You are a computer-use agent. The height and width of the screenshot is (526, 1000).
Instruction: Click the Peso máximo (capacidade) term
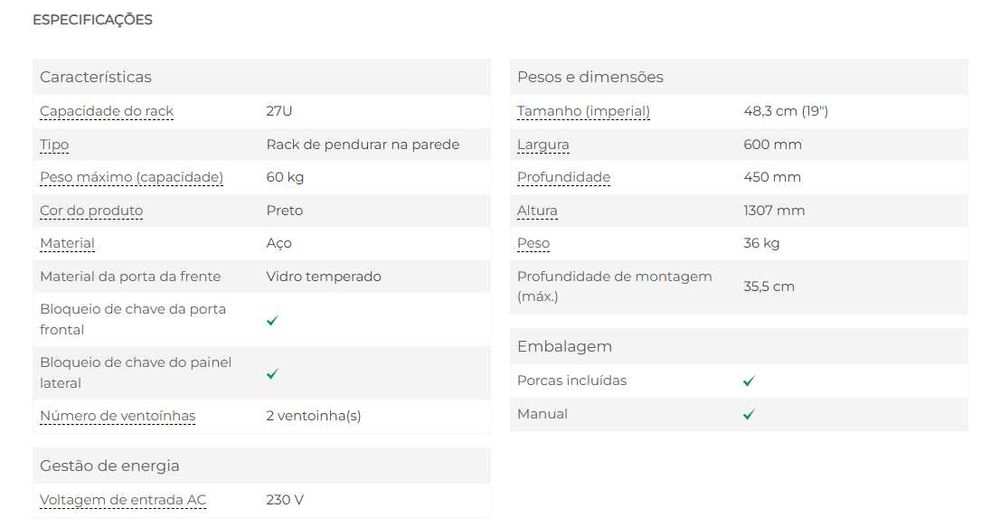[131, 177]
